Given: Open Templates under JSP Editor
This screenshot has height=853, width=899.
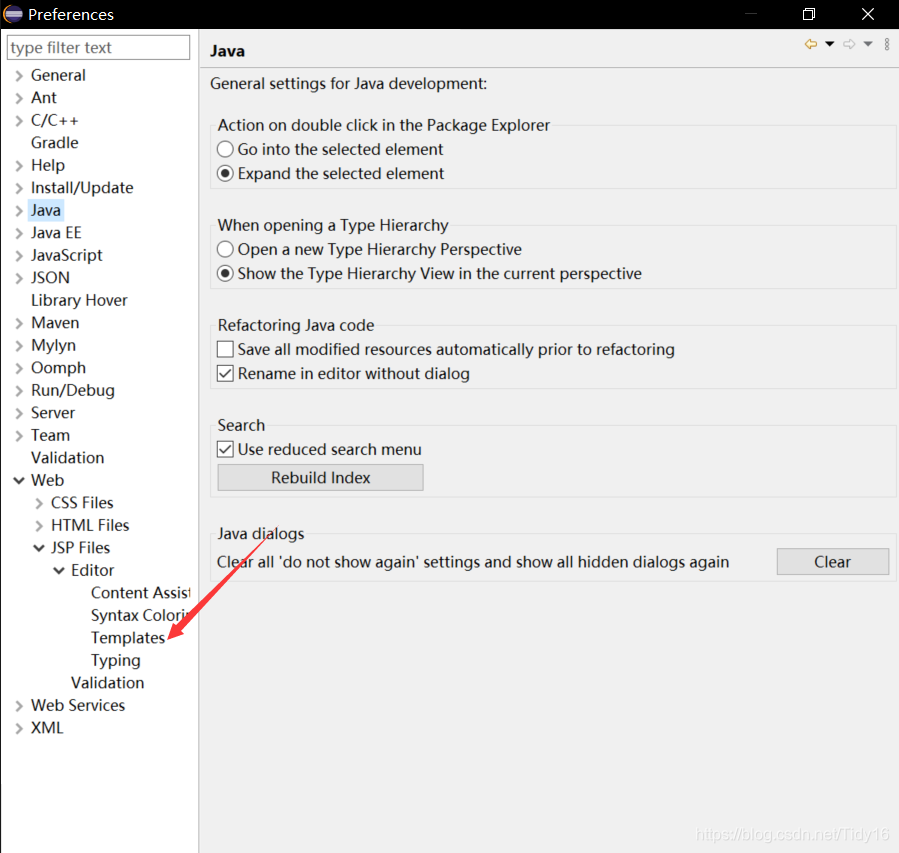Looking at the screenshot, I should point(128,637).
